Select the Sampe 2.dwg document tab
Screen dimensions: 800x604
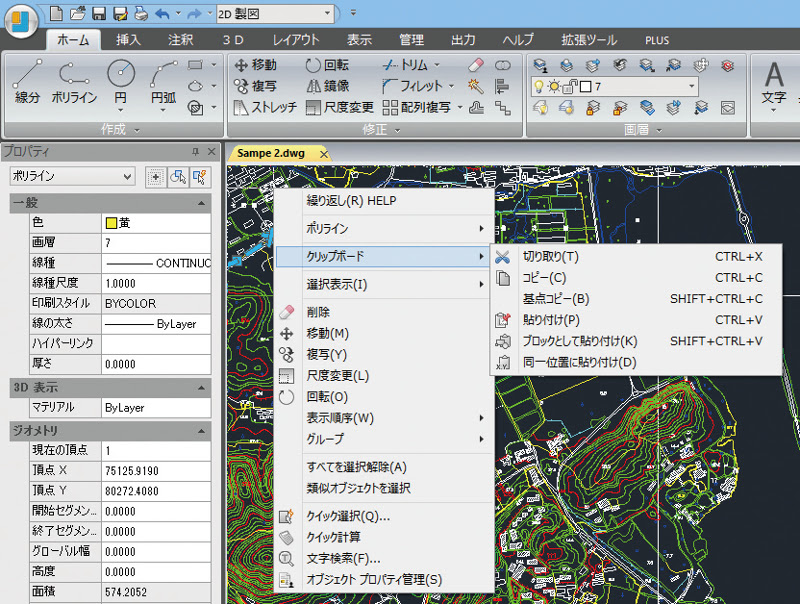pos(279,153)
